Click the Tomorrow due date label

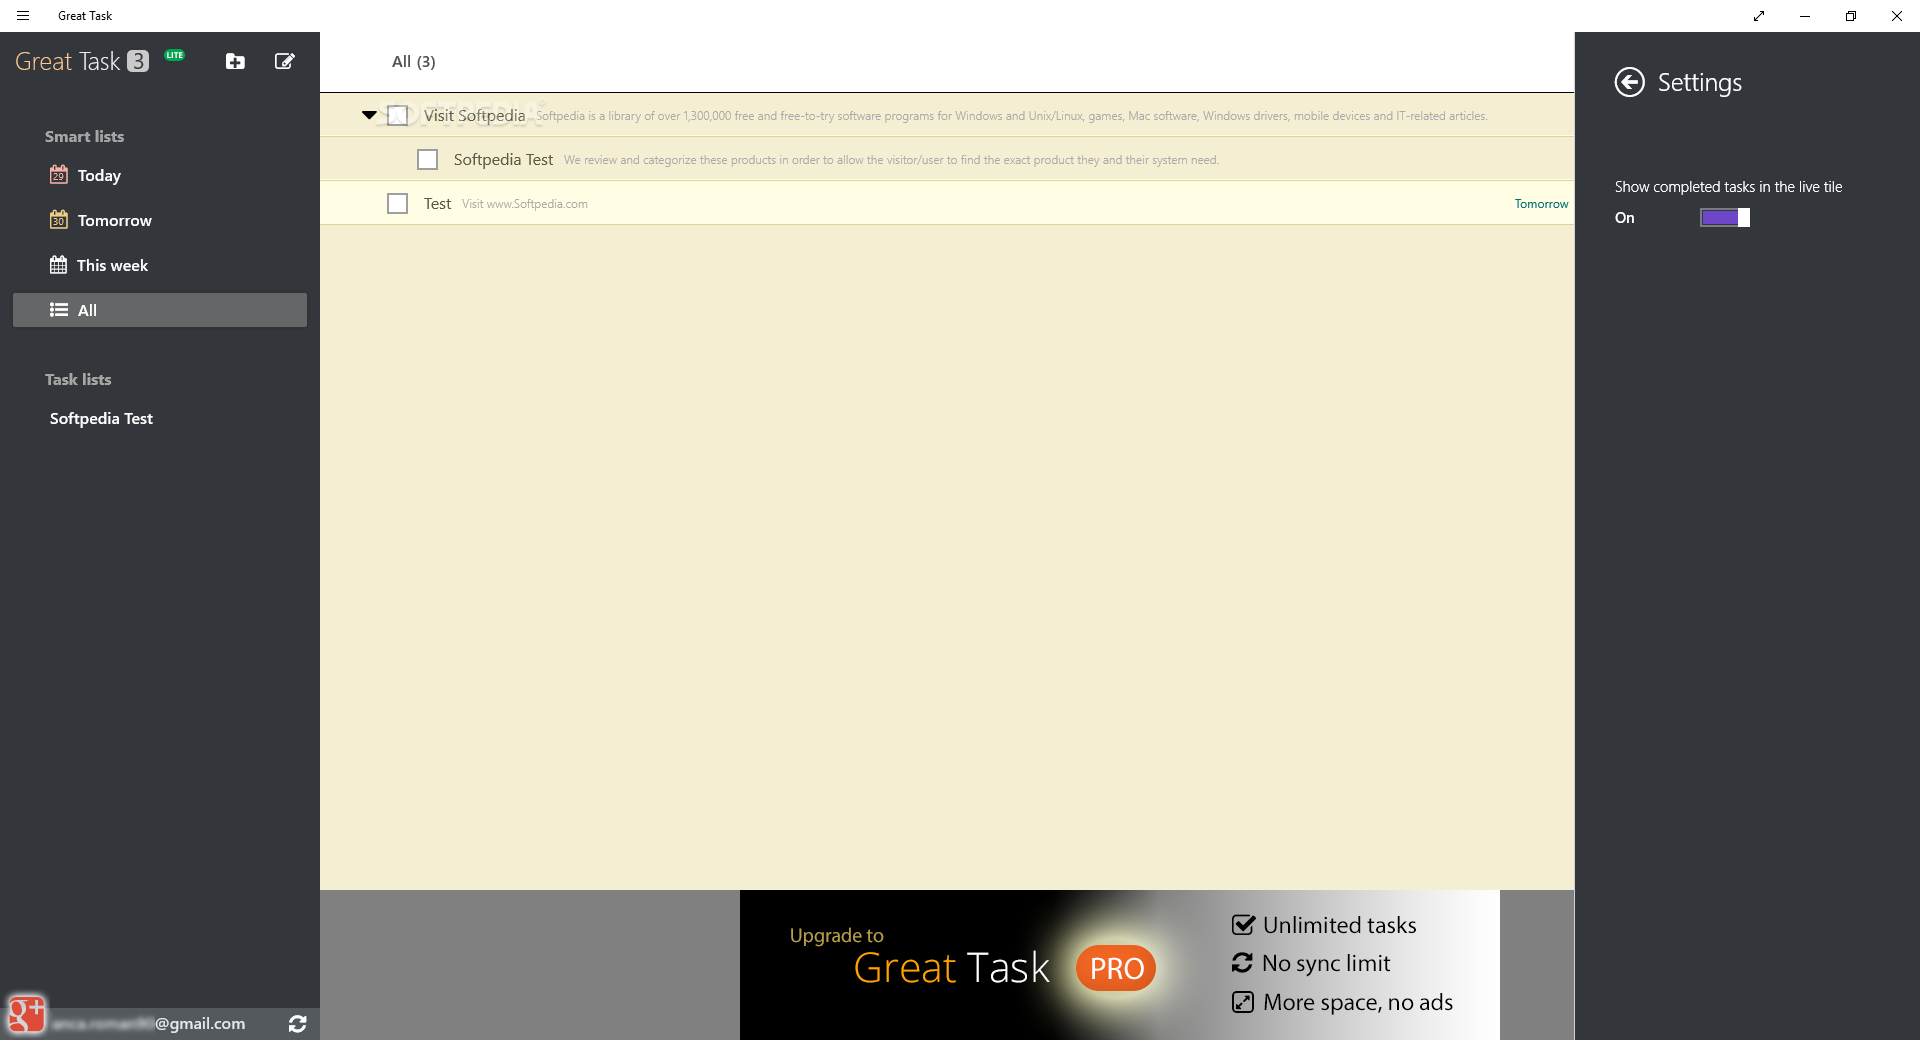point(1541,204)
